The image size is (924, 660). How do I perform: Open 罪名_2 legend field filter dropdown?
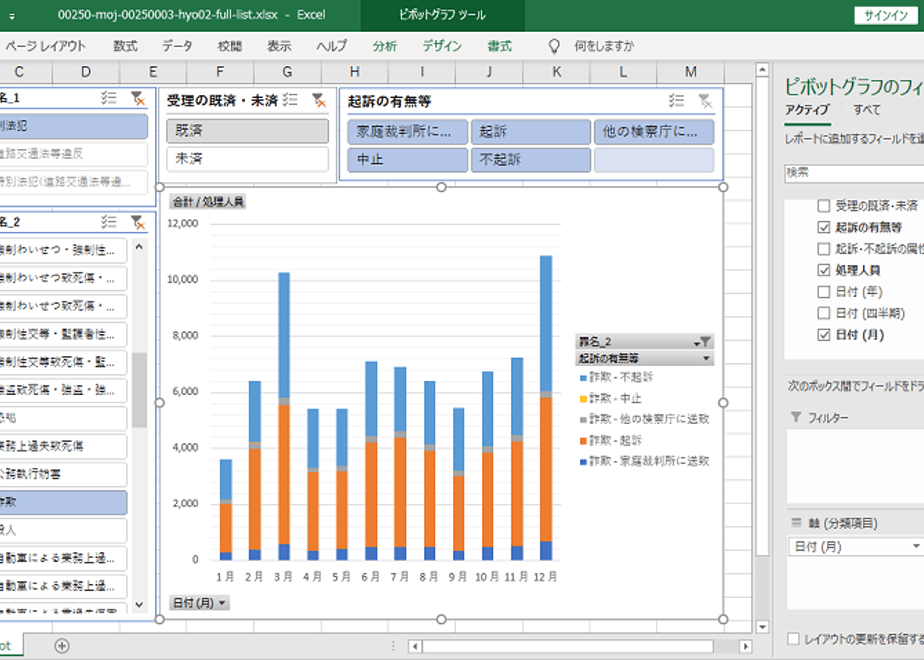point(702,342)
